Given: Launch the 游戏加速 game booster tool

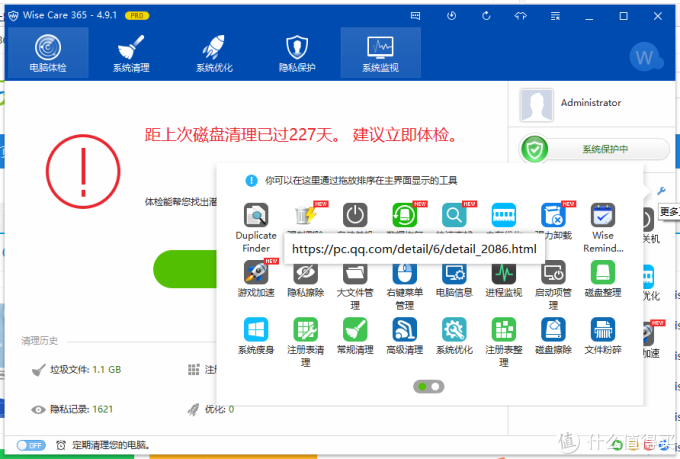Looking at the screenshot, I should (256, 279).
